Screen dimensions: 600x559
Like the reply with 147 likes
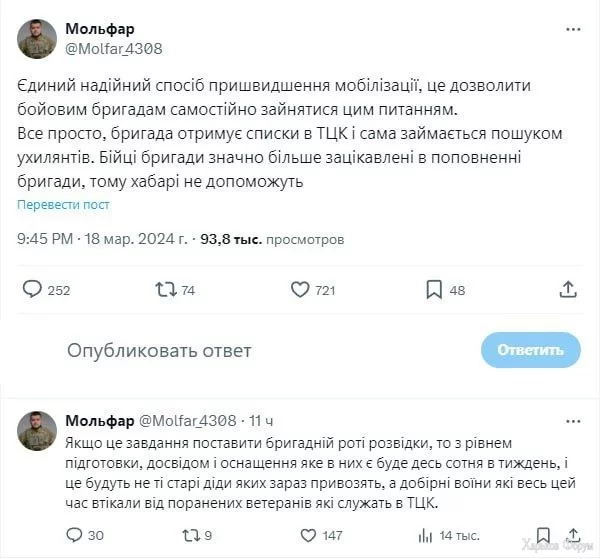pos(302,535)
